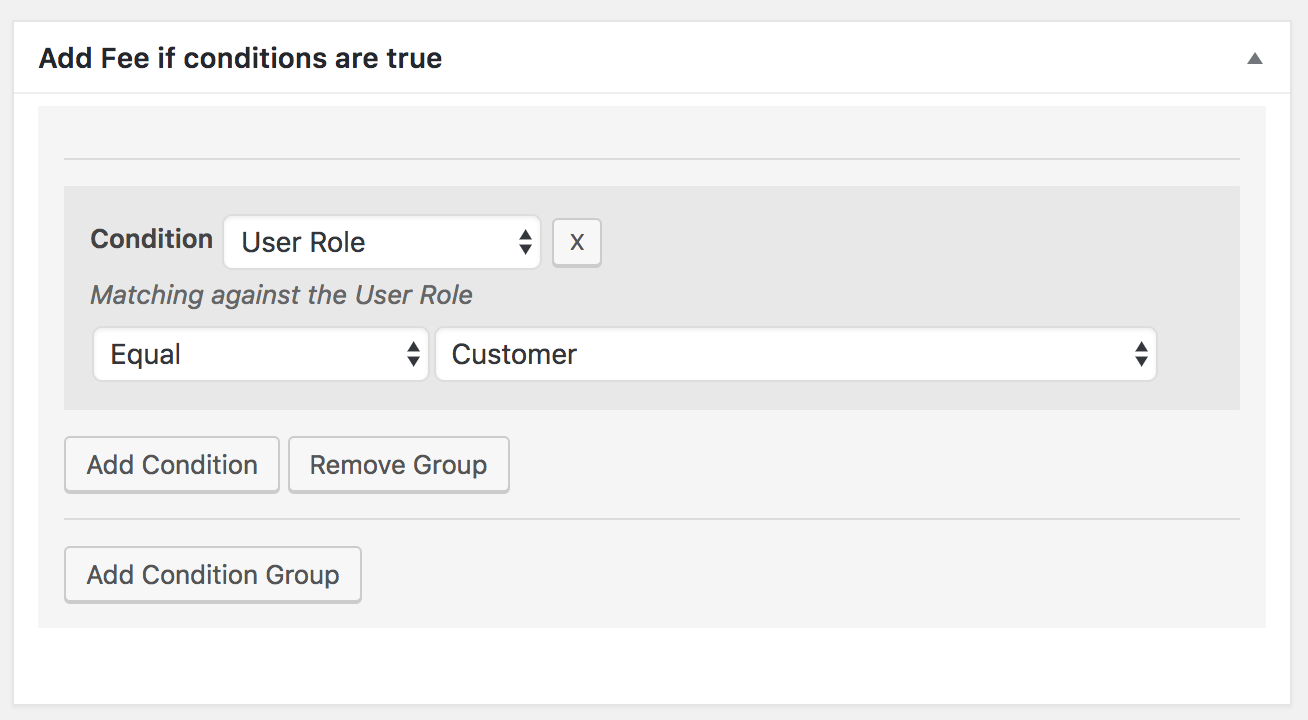
Task: Click the arrows on the Customer select
Action: pyautogui.click(x=1140, y=354)
